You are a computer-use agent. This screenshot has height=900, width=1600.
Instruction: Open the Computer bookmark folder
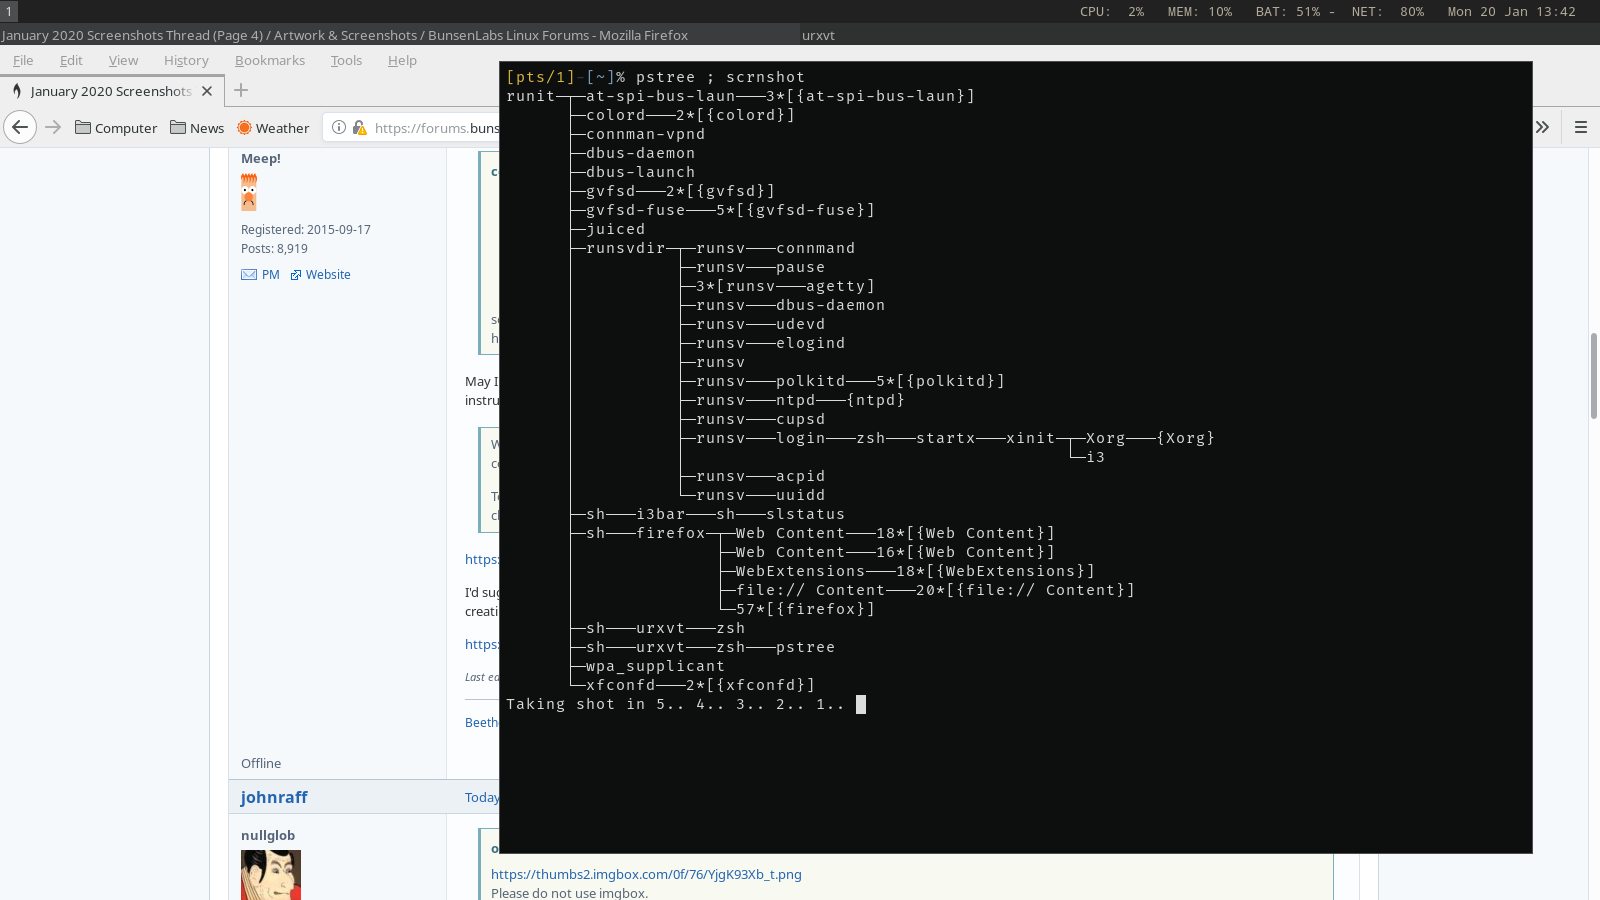(116, 128)
